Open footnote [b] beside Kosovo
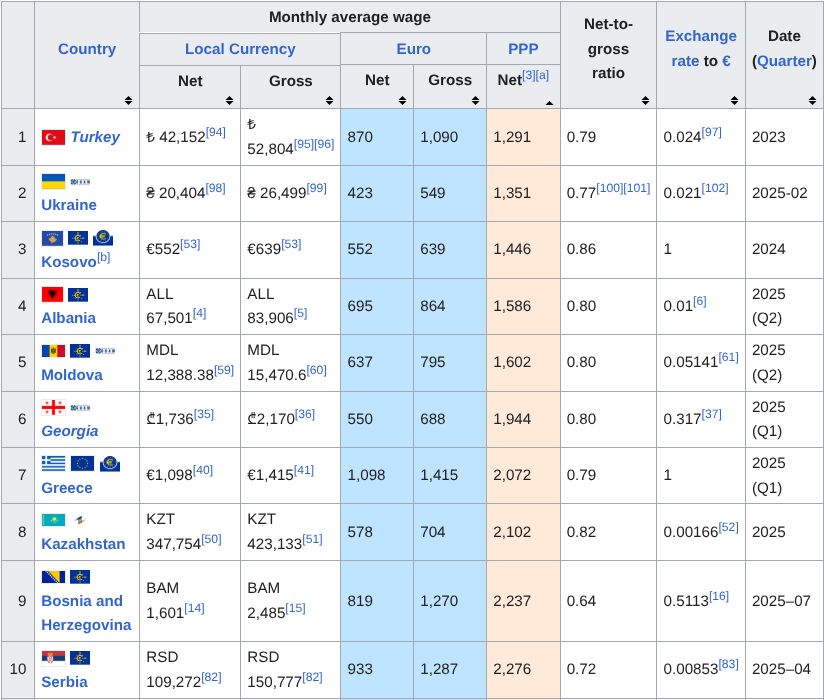This screenshot has height=700, width=824. pos(104,257)
